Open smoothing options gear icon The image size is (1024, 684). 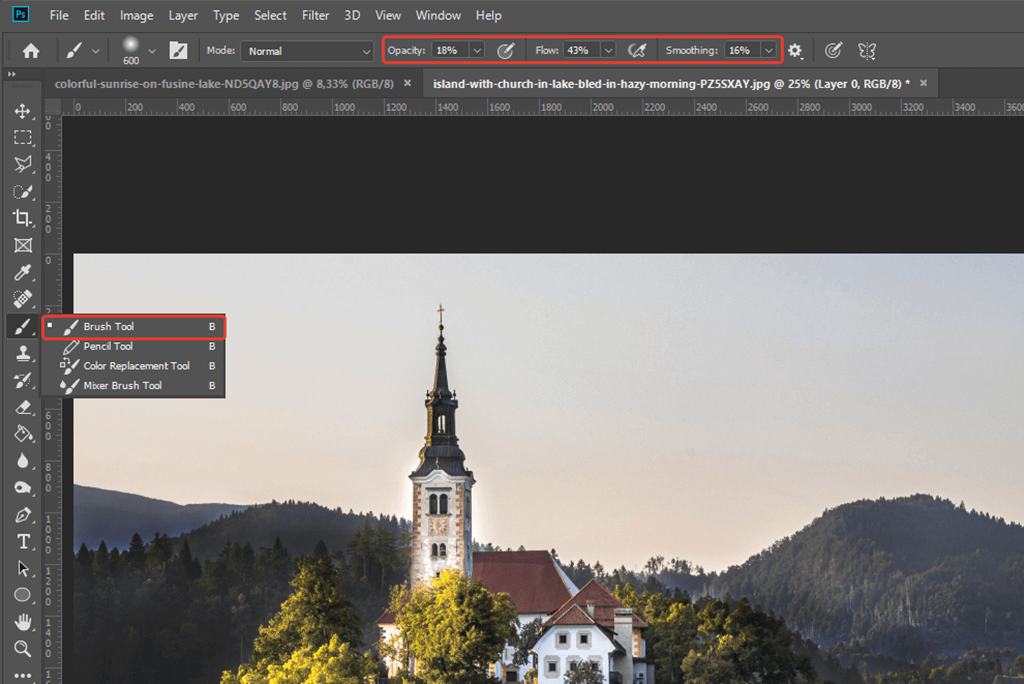click(795, 50)
